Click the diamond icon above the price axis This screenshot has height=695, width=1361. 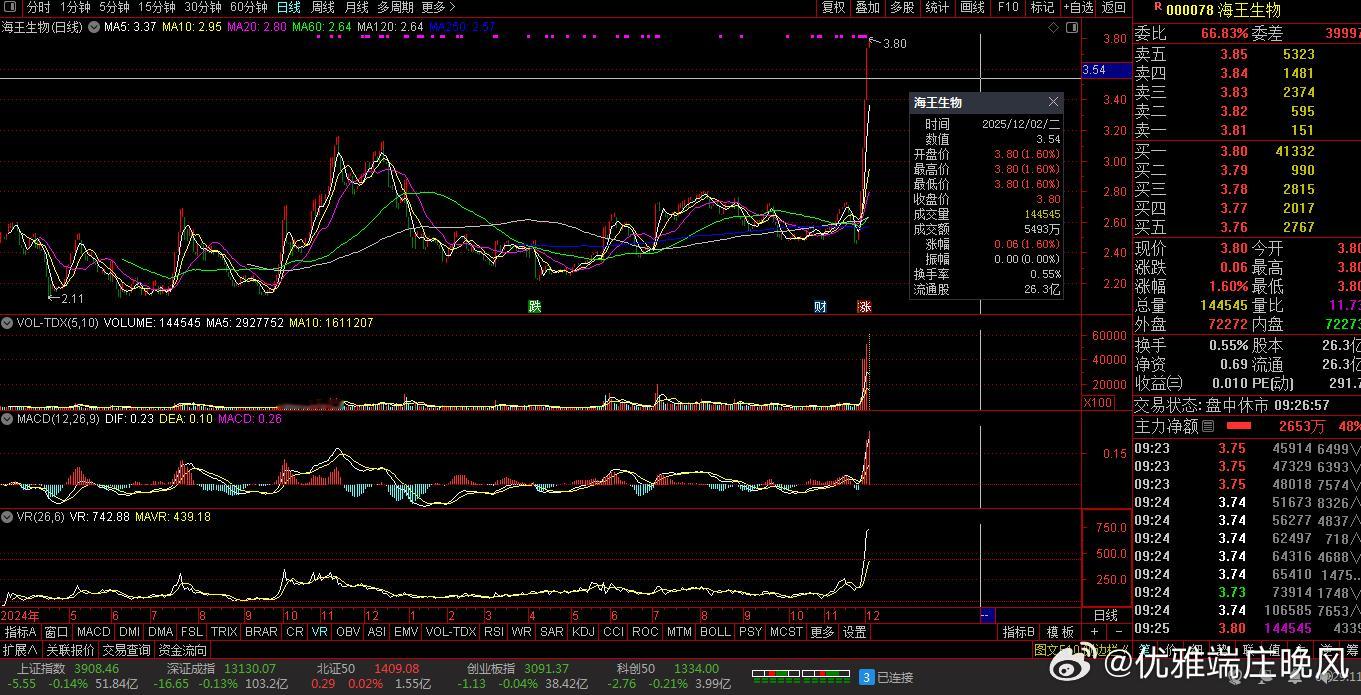click(x=1054, y=28)
